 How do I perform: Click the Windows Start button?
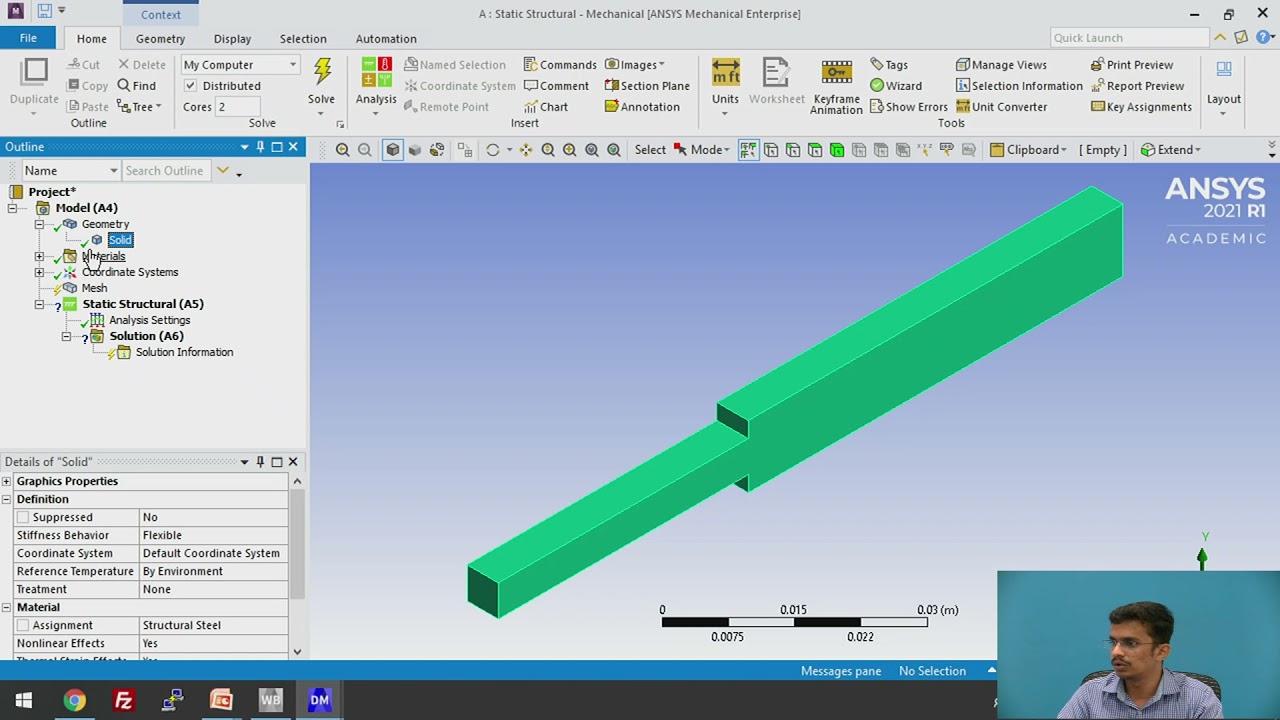24,700
